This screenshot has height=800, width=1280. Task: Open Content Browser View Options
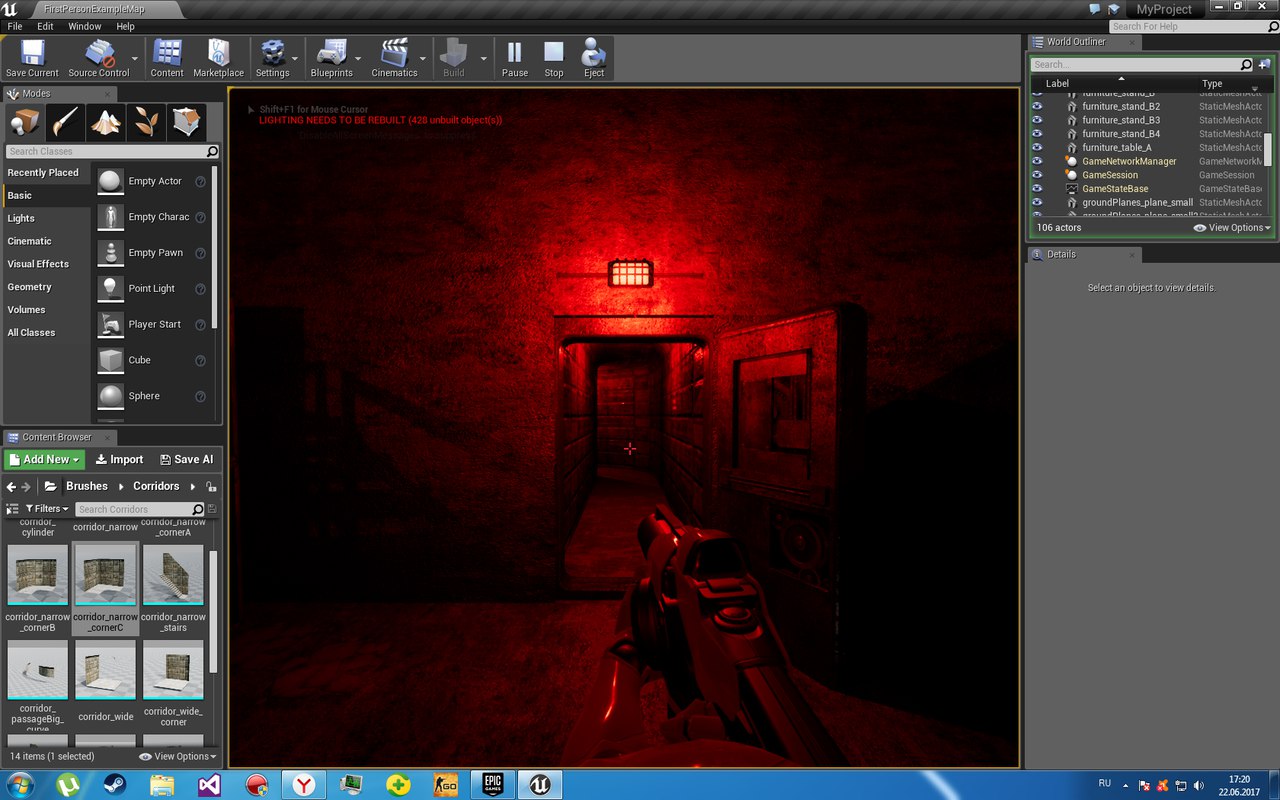tap(177, 757)
